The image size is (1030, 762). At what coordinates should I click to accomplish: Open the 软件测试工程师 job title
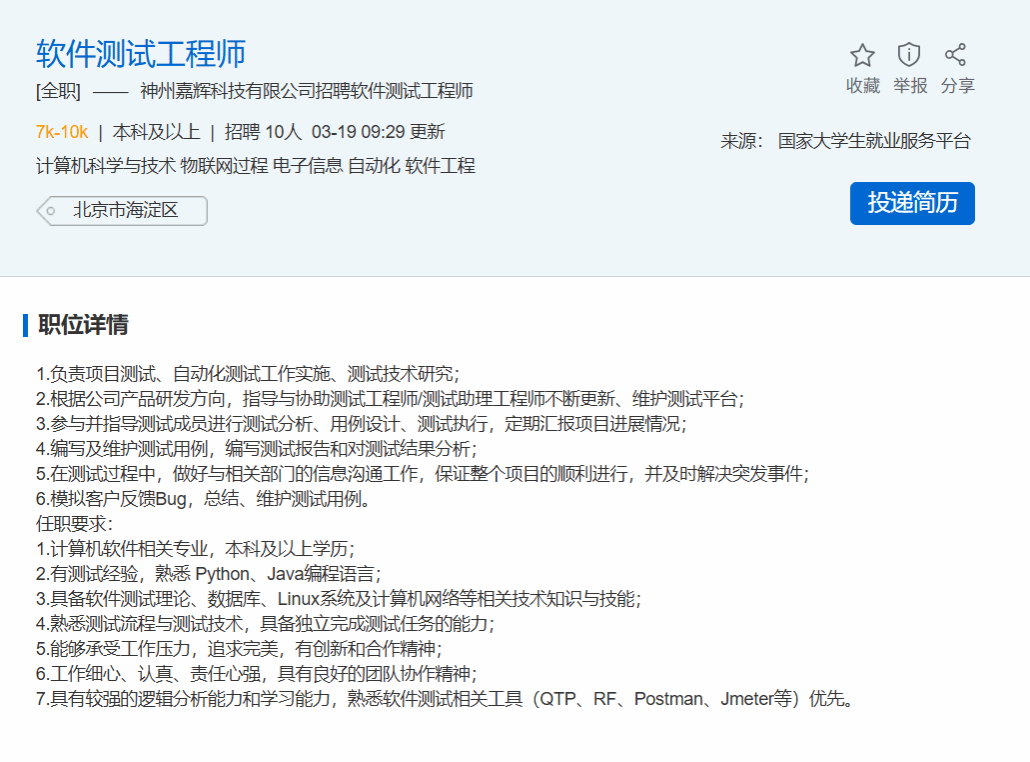click(x=141, y=54)
